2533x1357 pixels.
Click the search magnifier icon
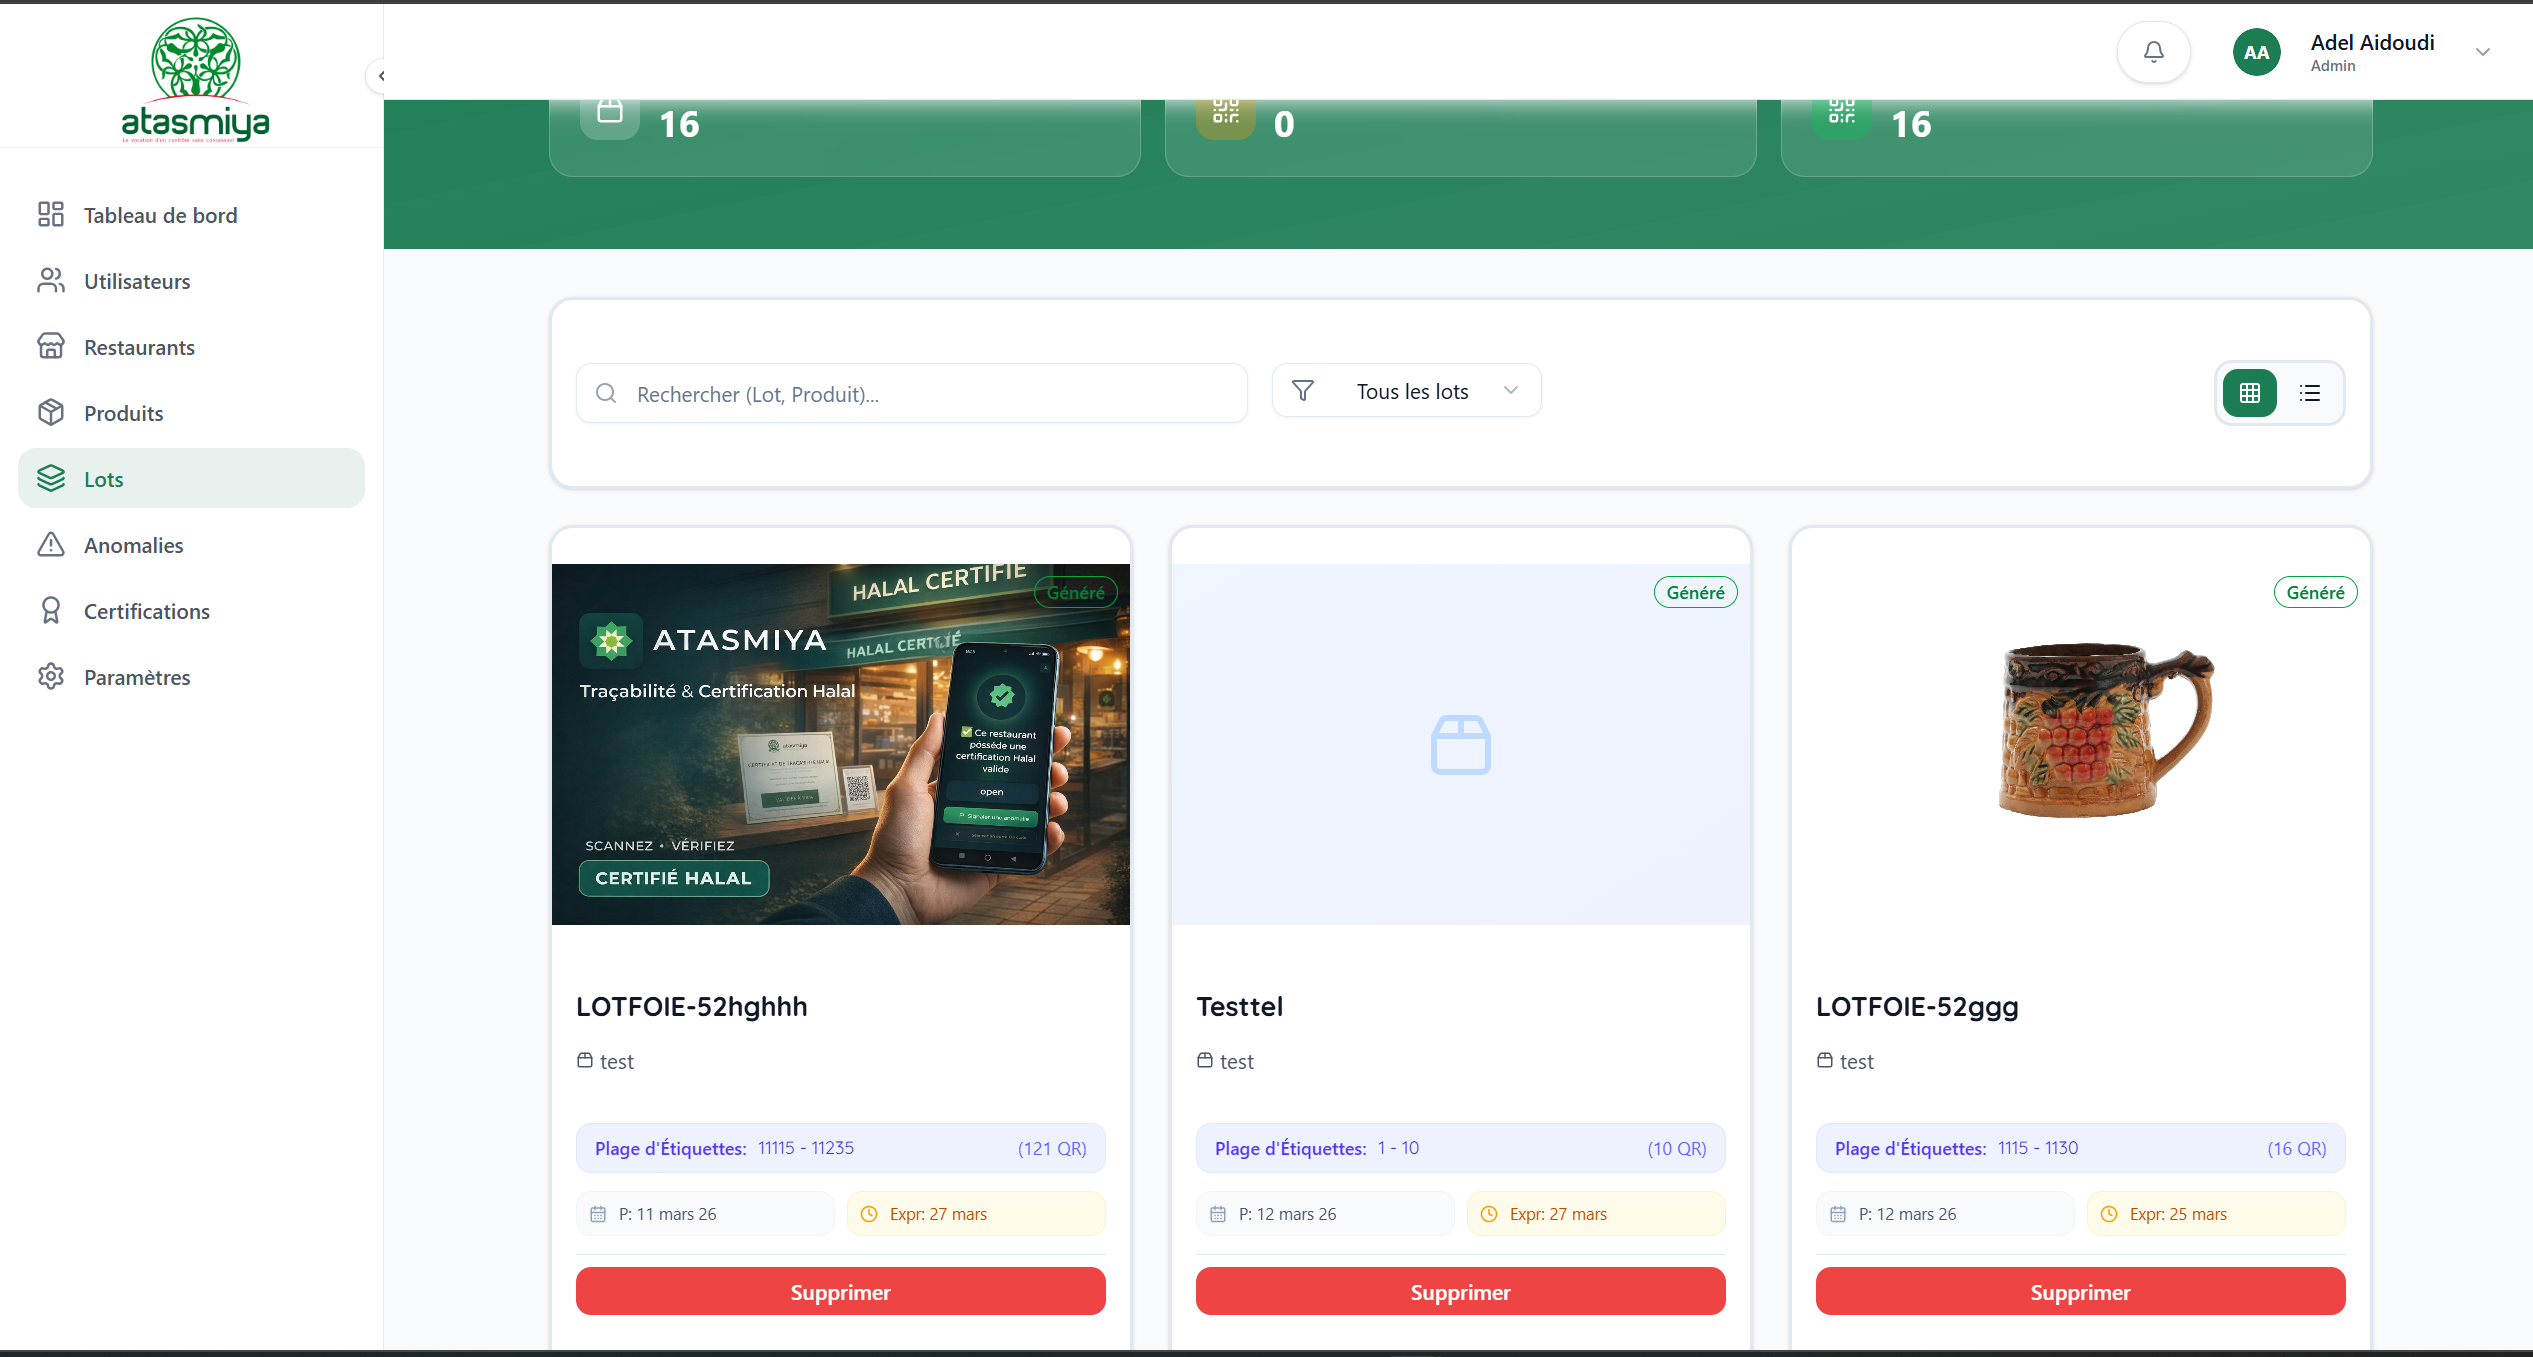click(x=606, y=393)
